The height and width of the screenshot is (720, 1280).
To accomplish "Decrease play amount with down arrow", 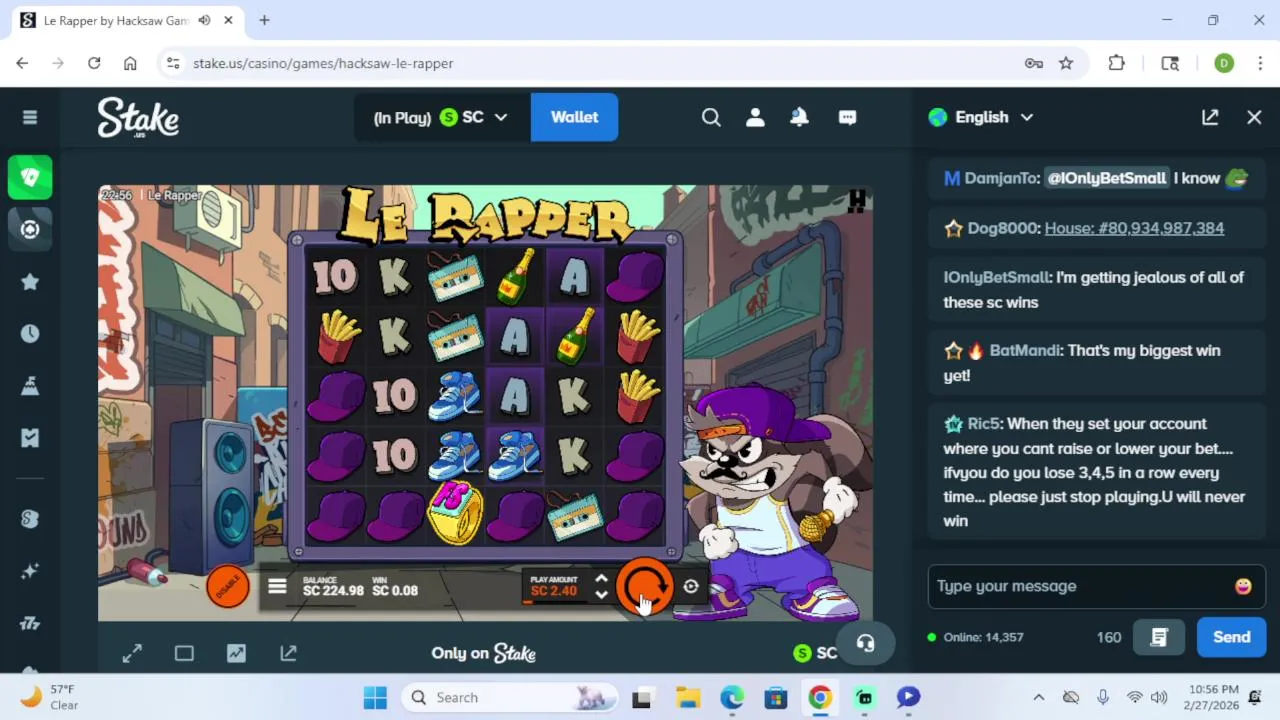I will (601, 595).
